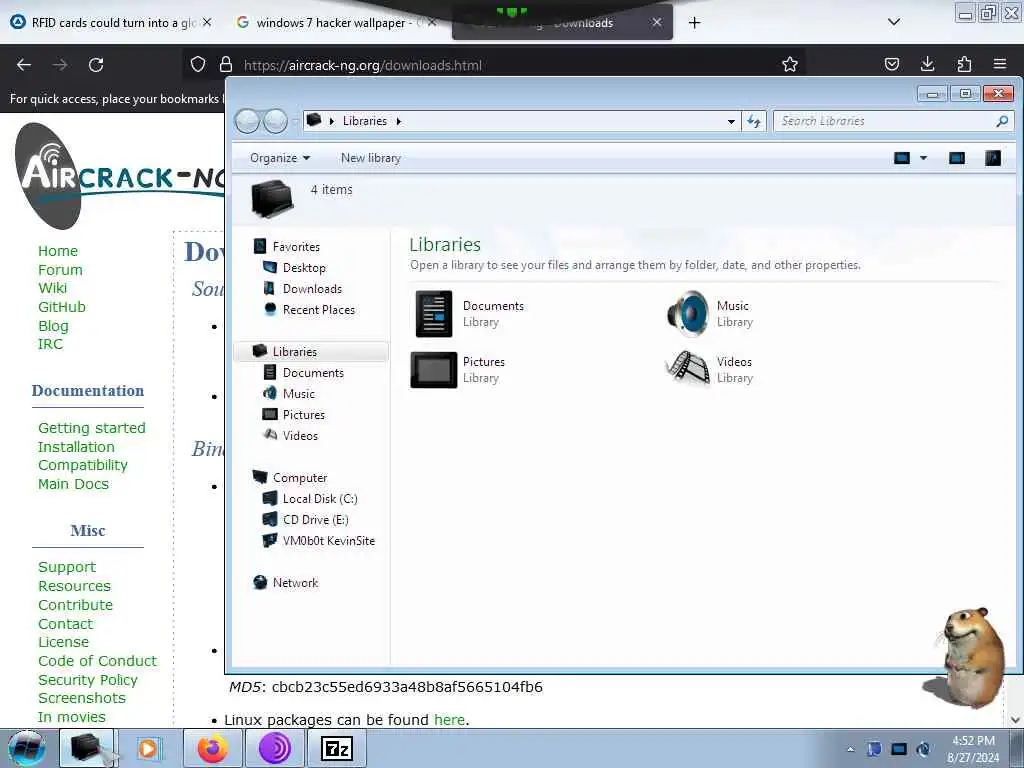
Task: Change your view icon in Explorer toolbar
Action: pos(902,158)
